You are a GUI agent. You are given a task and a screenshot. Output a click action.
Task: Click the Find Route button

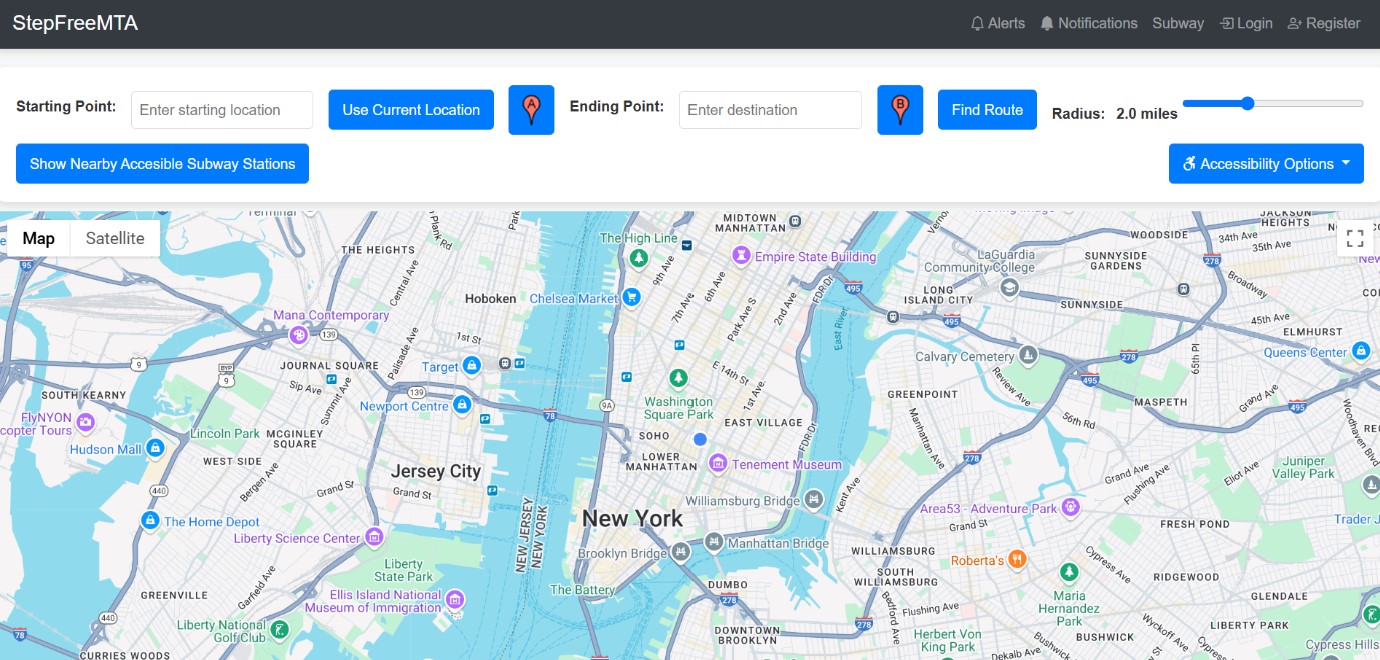[987, 110]
